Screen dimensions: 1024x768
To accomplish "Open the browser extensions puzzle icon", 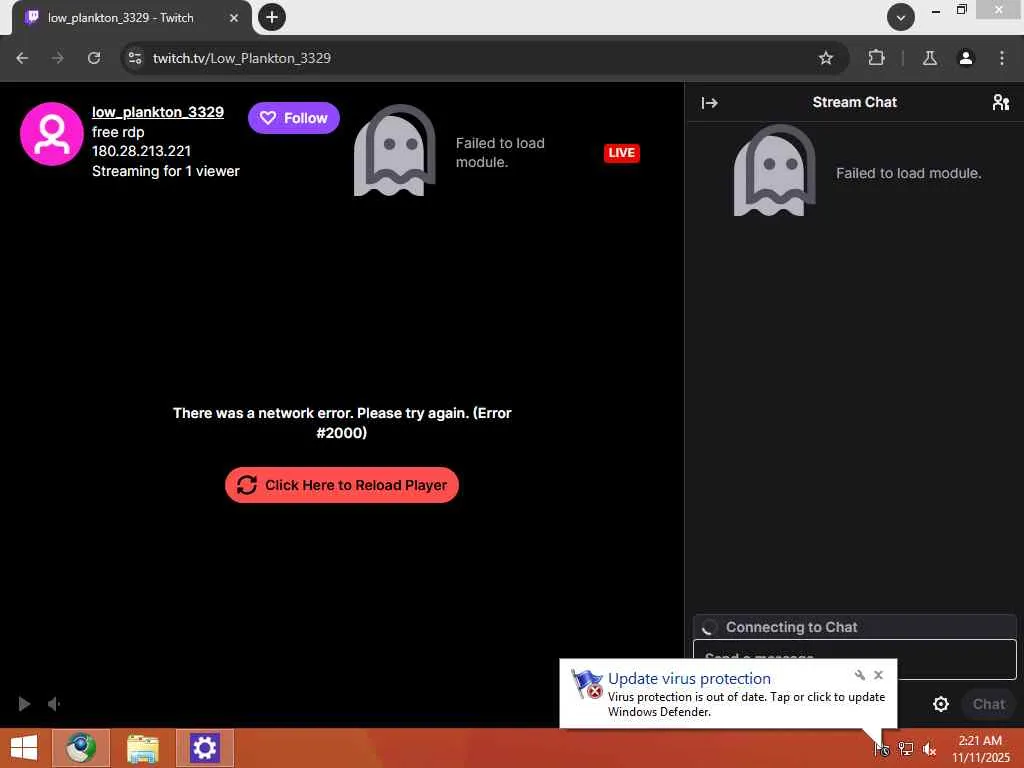I will coord(876,58).
